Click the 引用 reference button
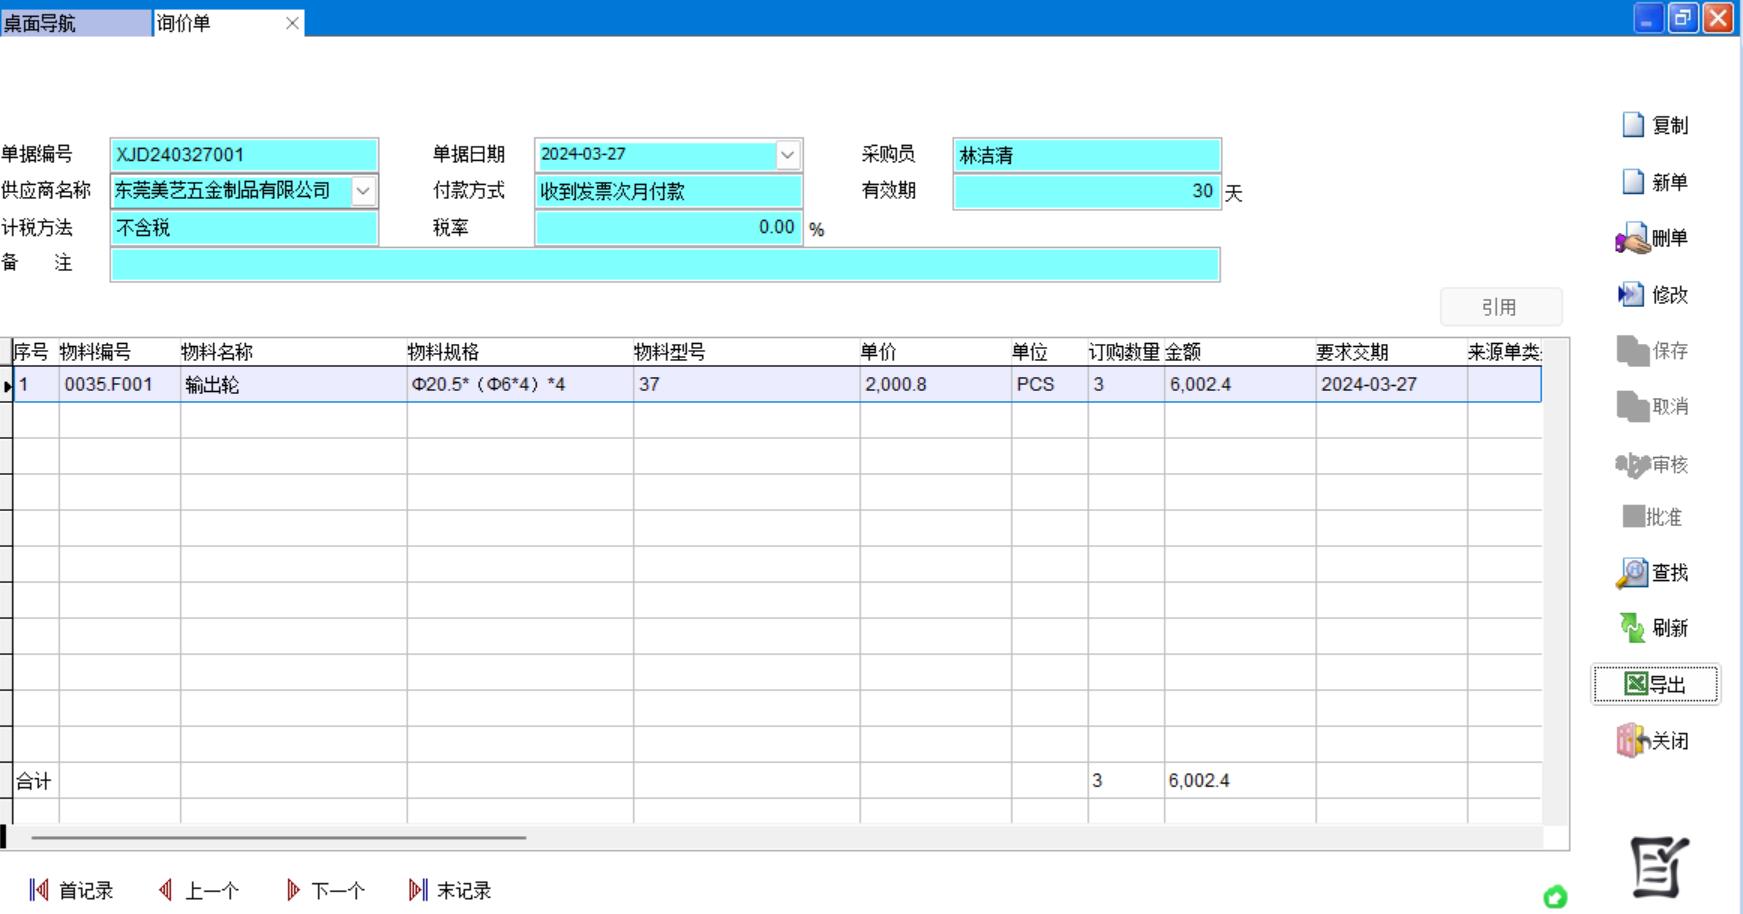The height and width of the screenshot is (914, 1743). (x=1500, y=307)
